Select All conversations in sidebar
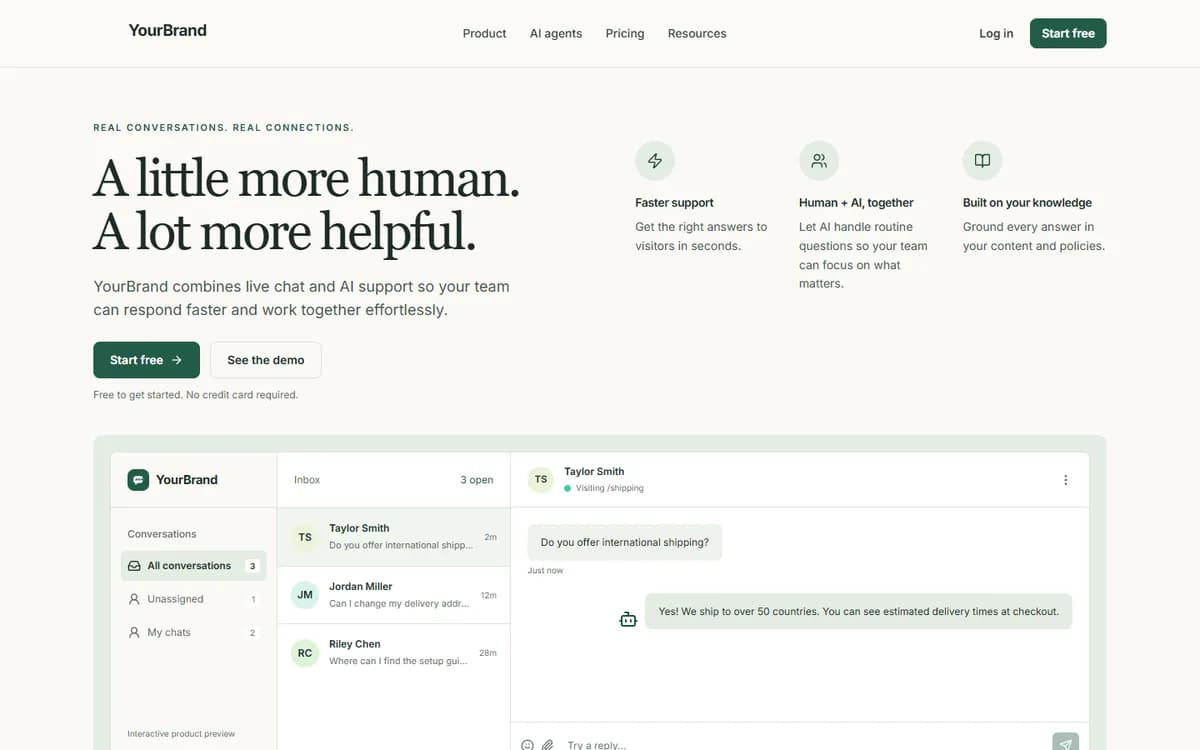Viewport: 1200px width, 750px height. pos(193,566)
